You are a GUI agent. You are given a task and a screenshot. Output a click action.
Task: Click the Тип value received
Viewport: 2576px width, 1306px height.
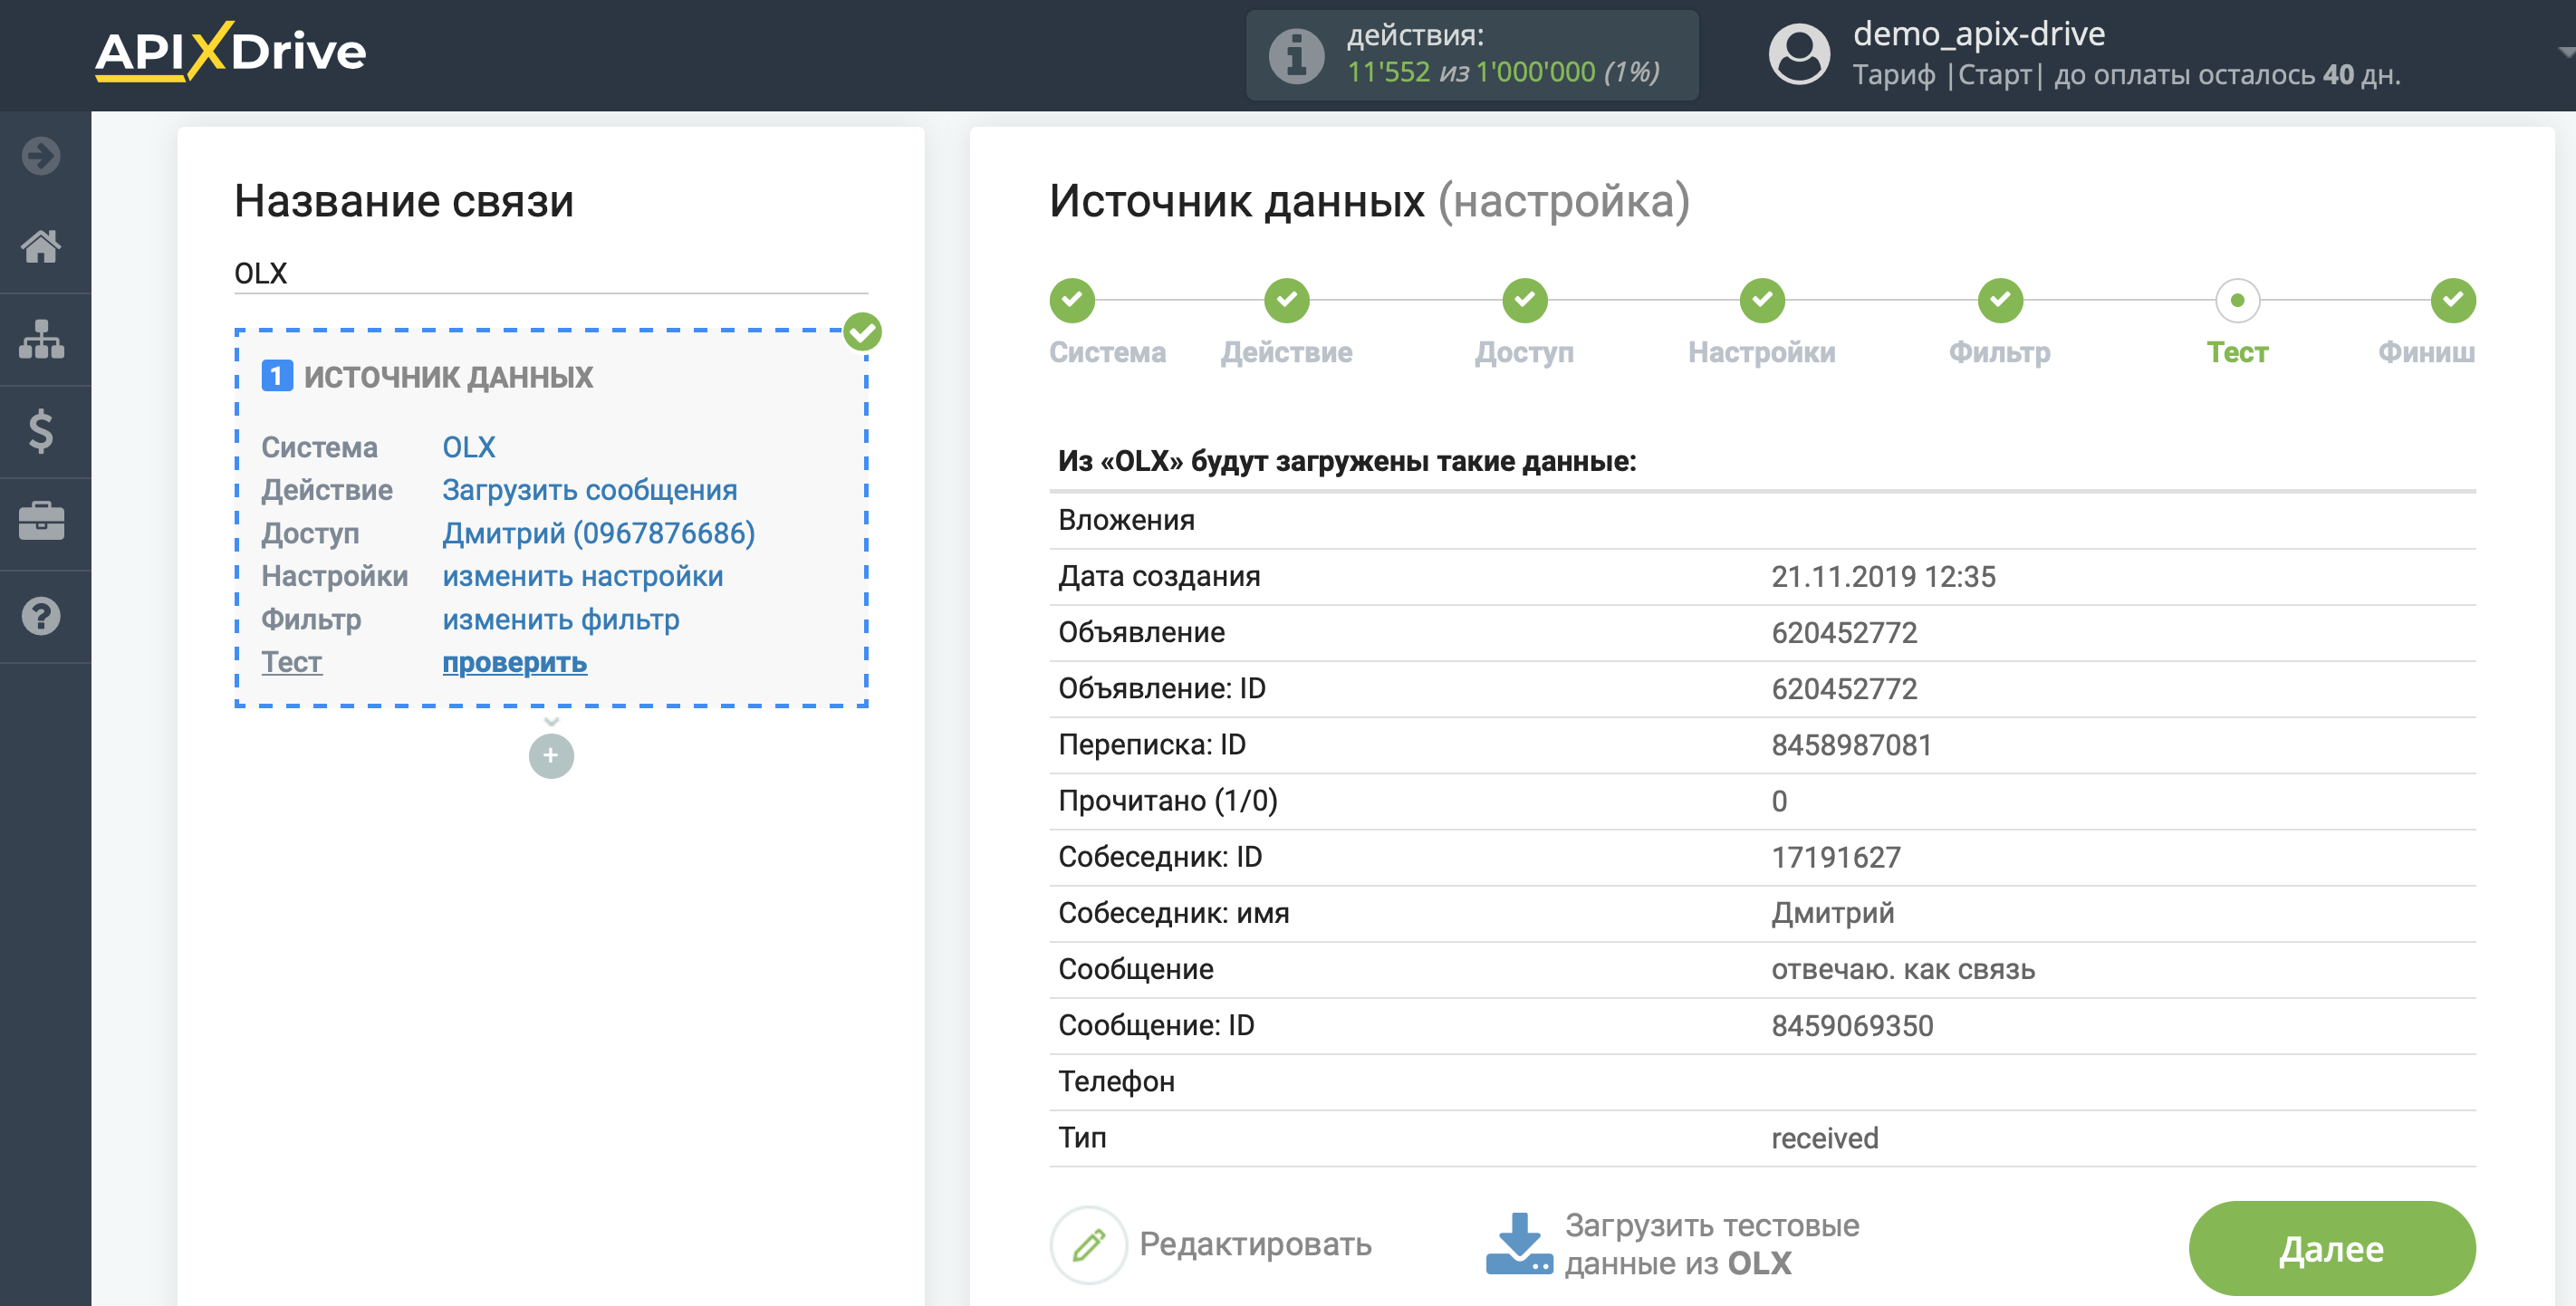[1825, 1138]
